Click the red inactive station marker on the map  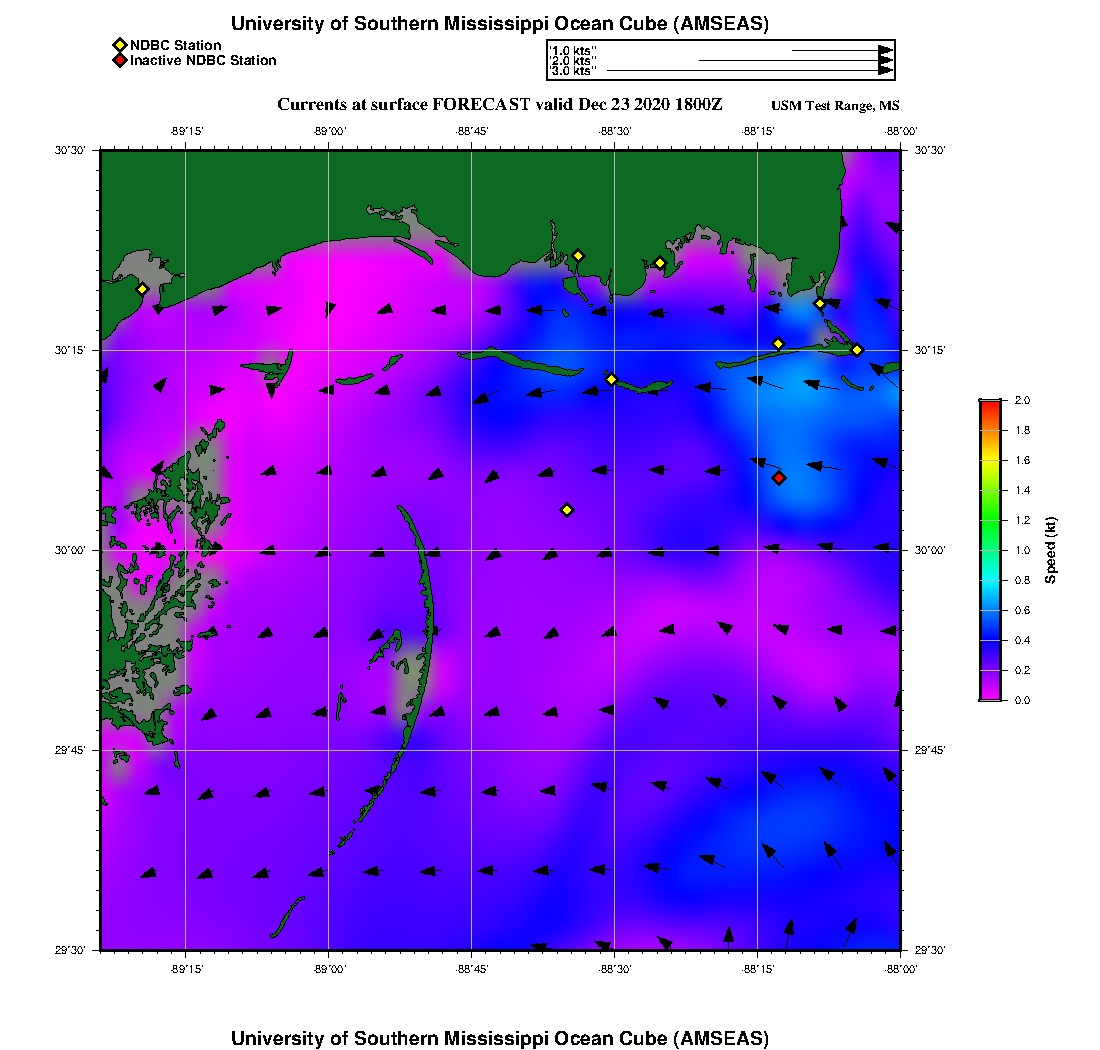779,478
